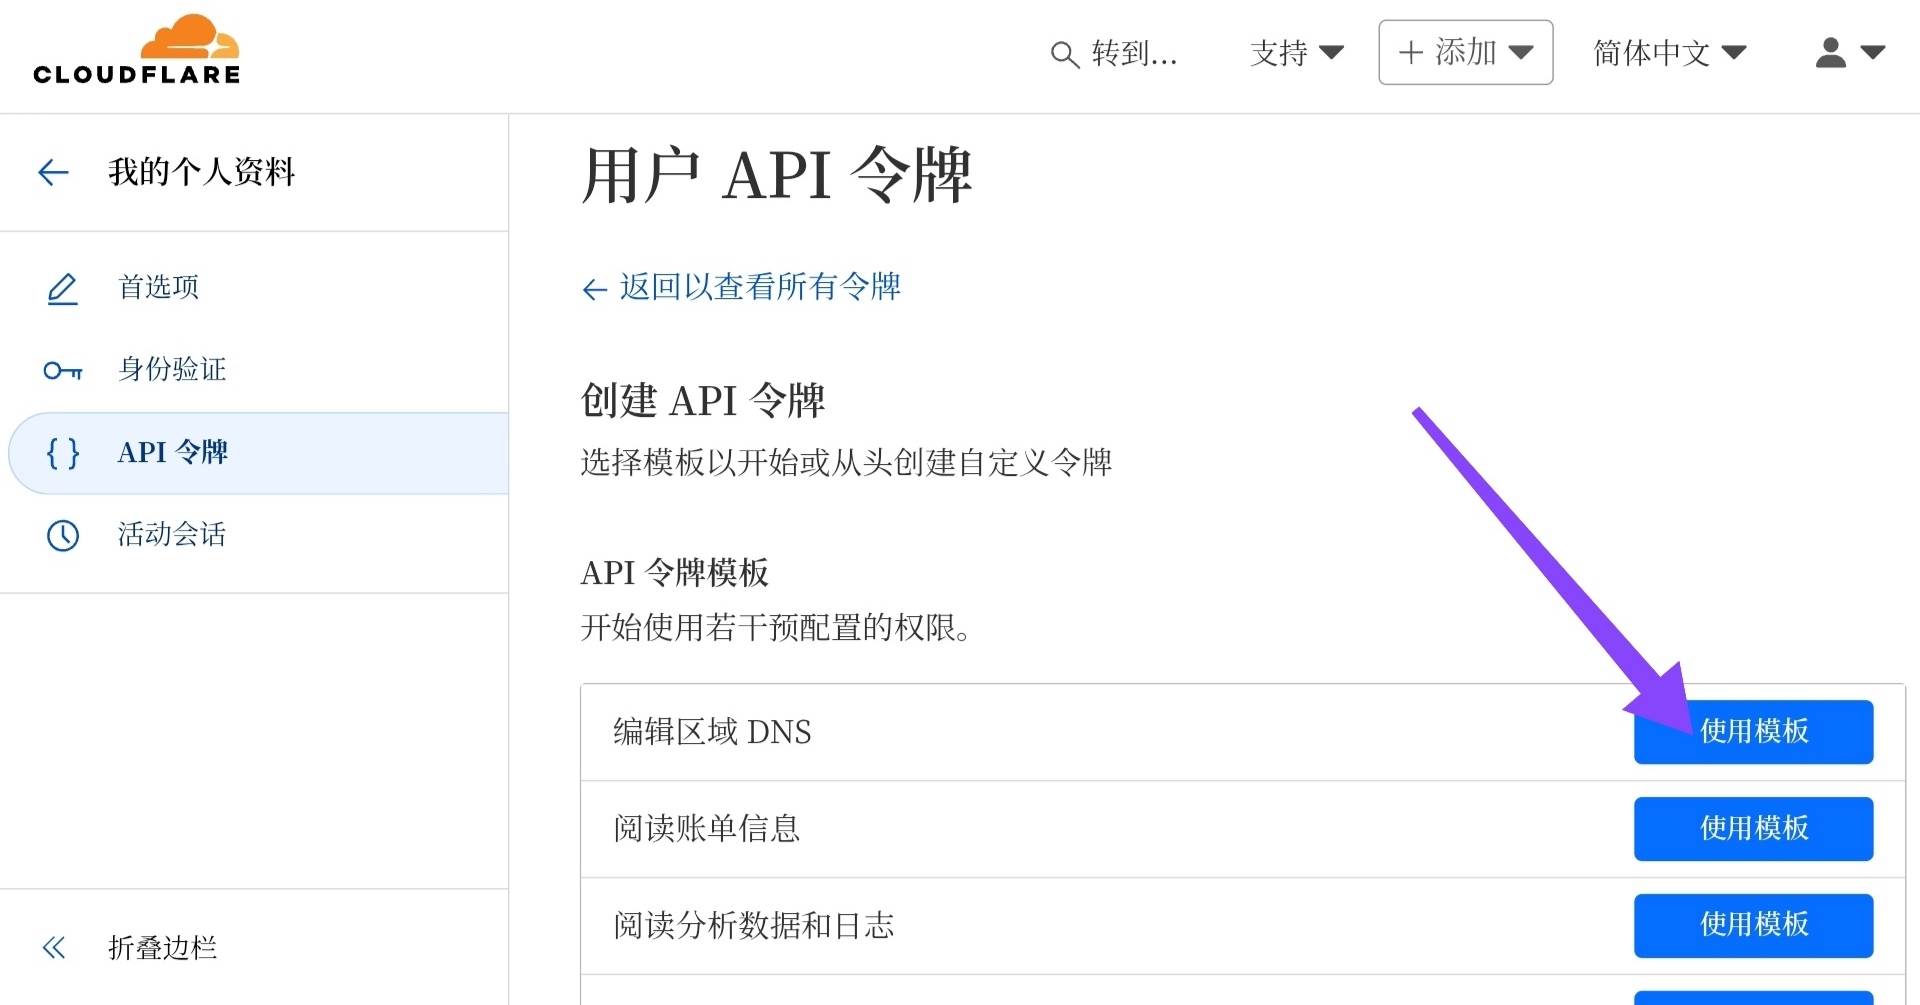Use template for 阅读账单信息
1920x1005 pixels.
click(1753, 829)
